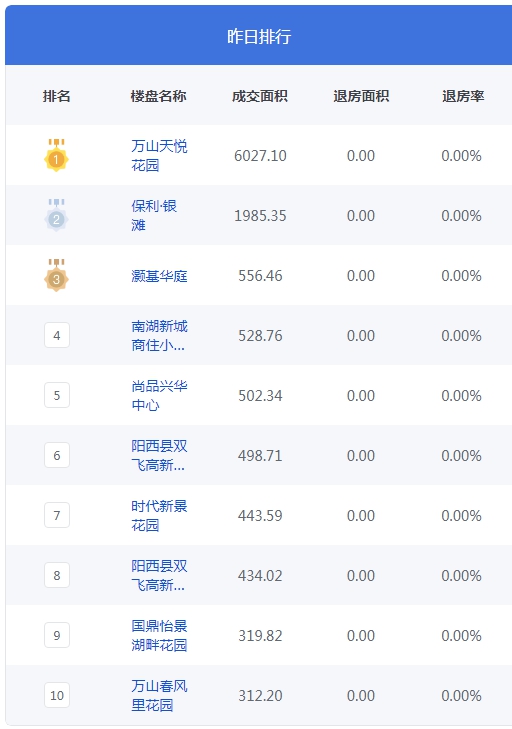Open the 万山春风里花园 property link

coord(159,695)
